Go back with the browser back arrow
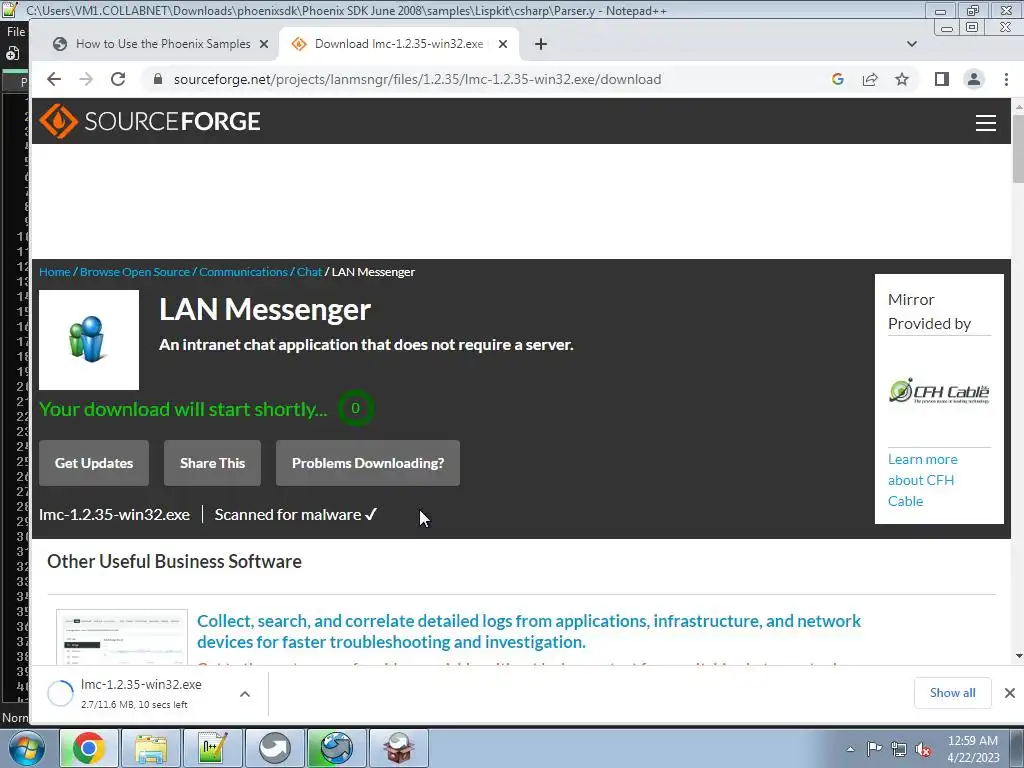This screenshot has height=768, width=1024. tap(54, 79)
